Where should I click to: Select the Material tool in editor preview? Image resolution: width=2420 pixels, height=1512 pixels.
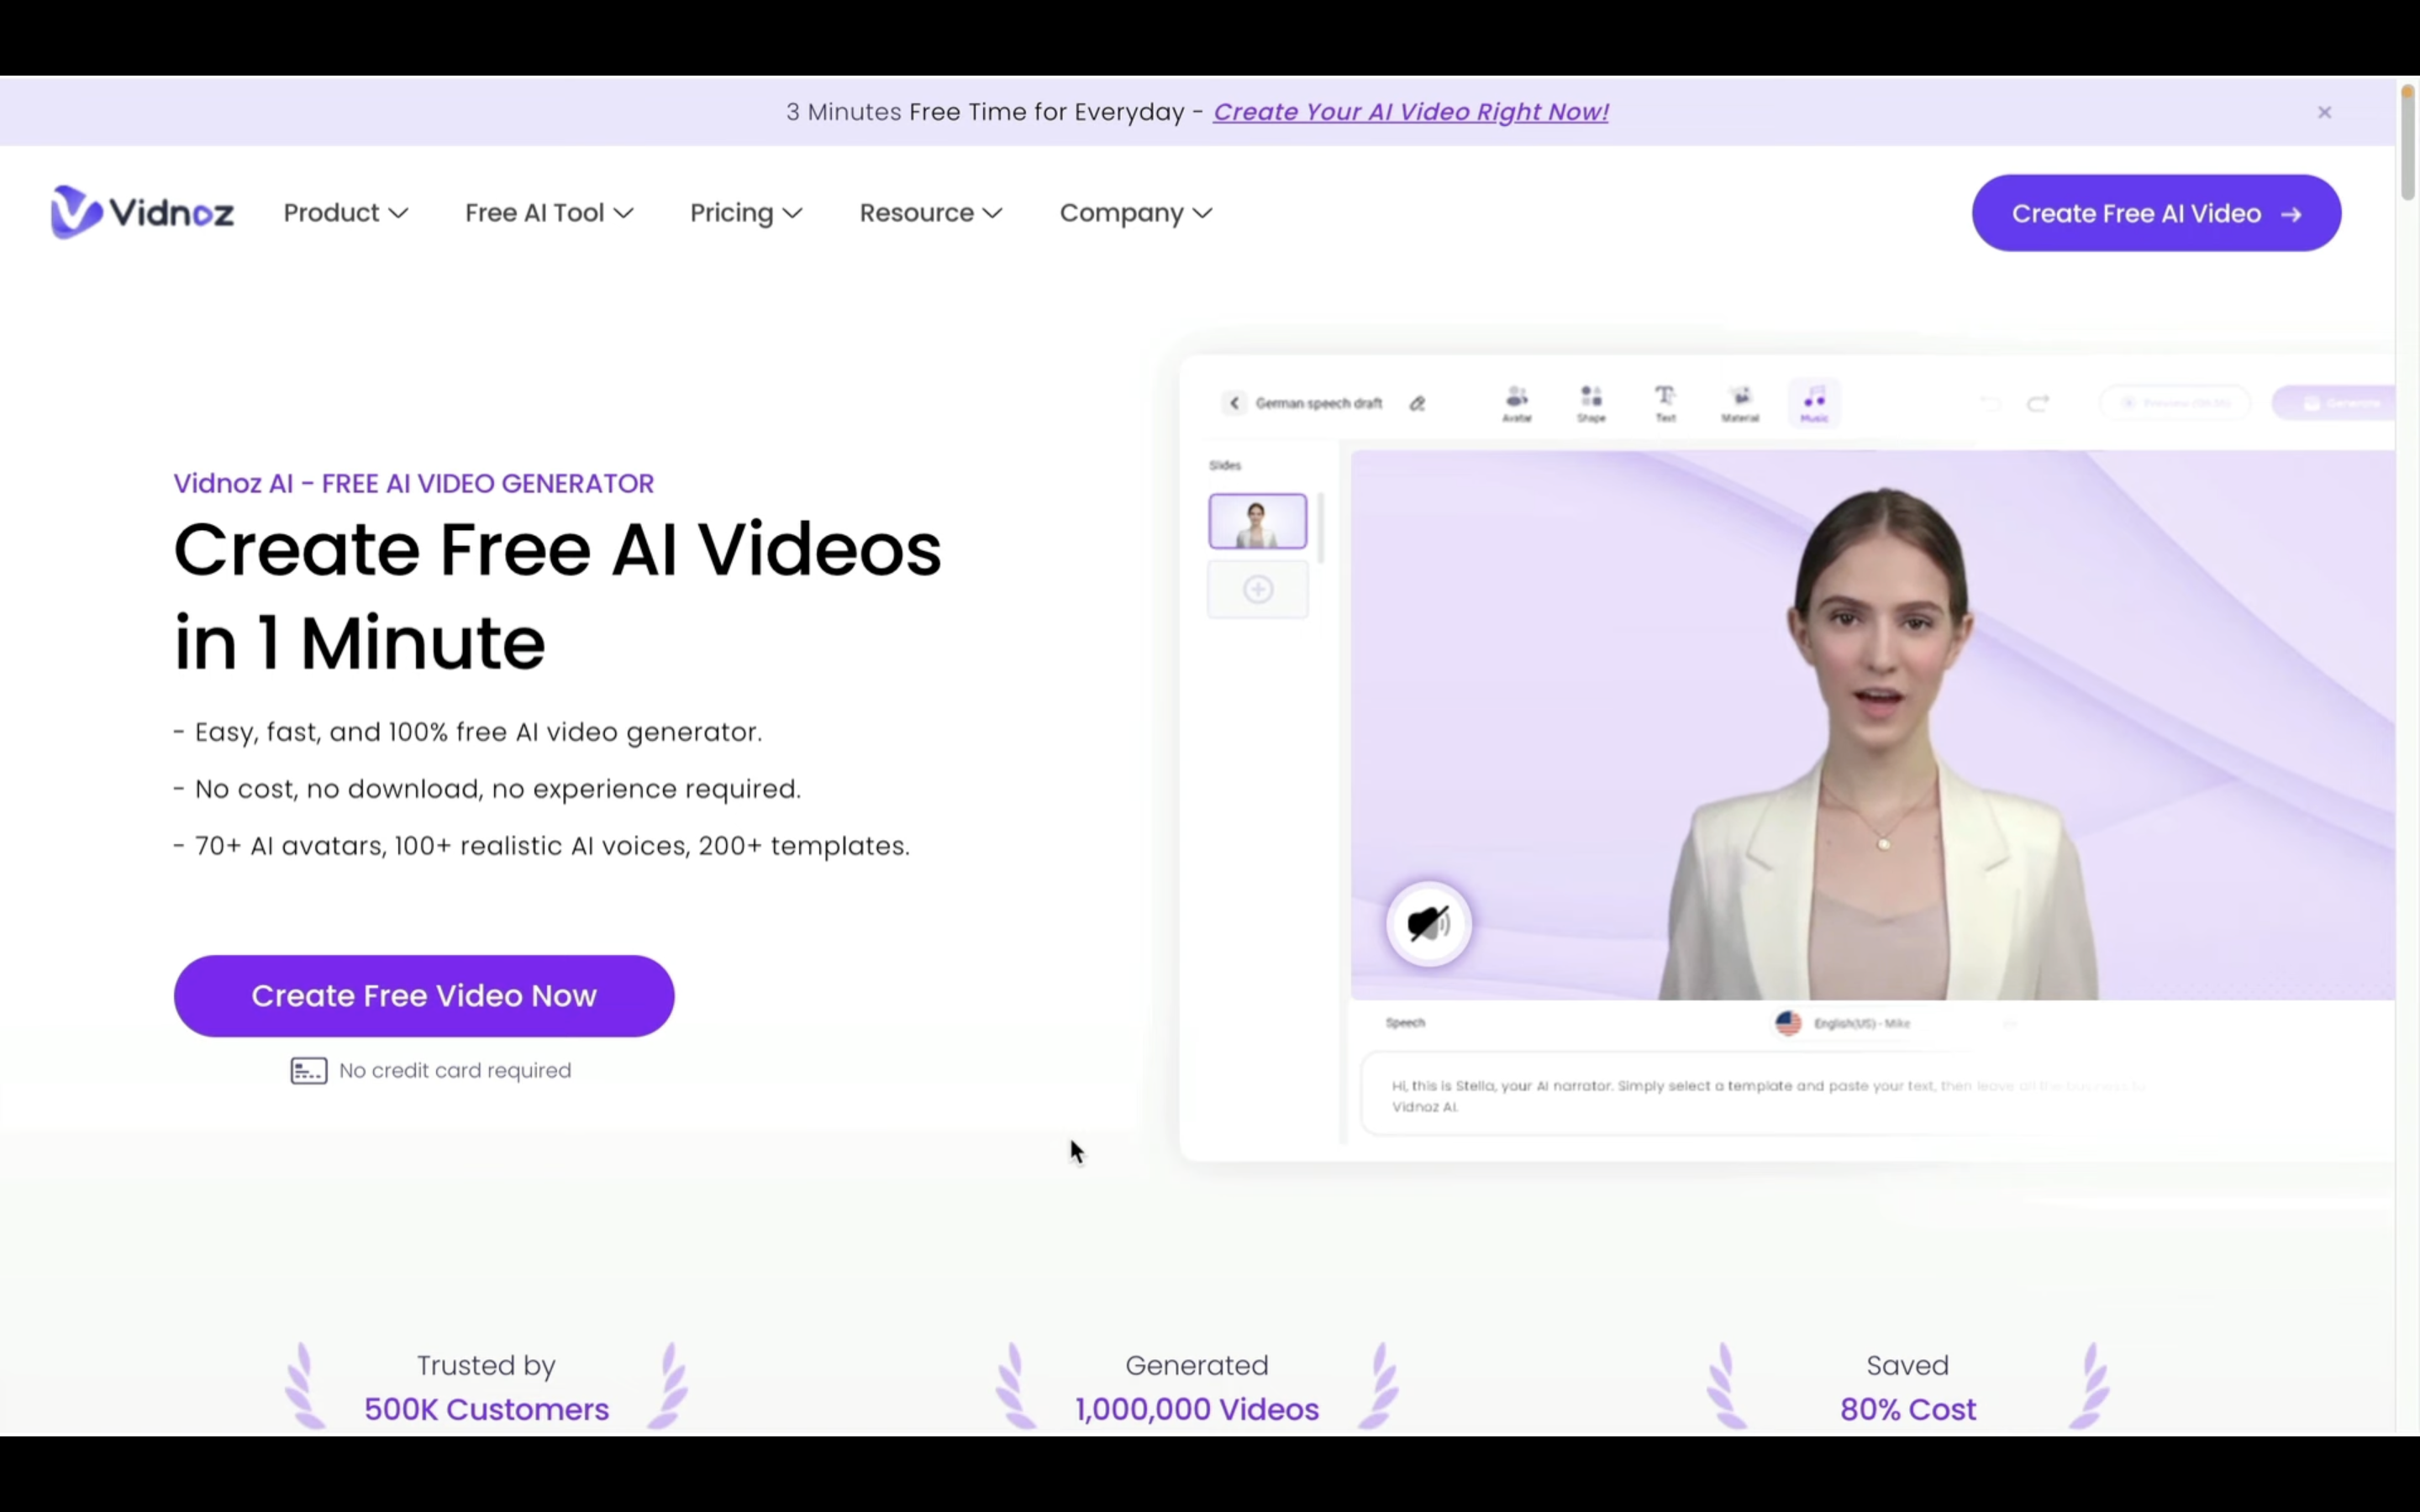pyautogui.click(x=1740, y=404)
